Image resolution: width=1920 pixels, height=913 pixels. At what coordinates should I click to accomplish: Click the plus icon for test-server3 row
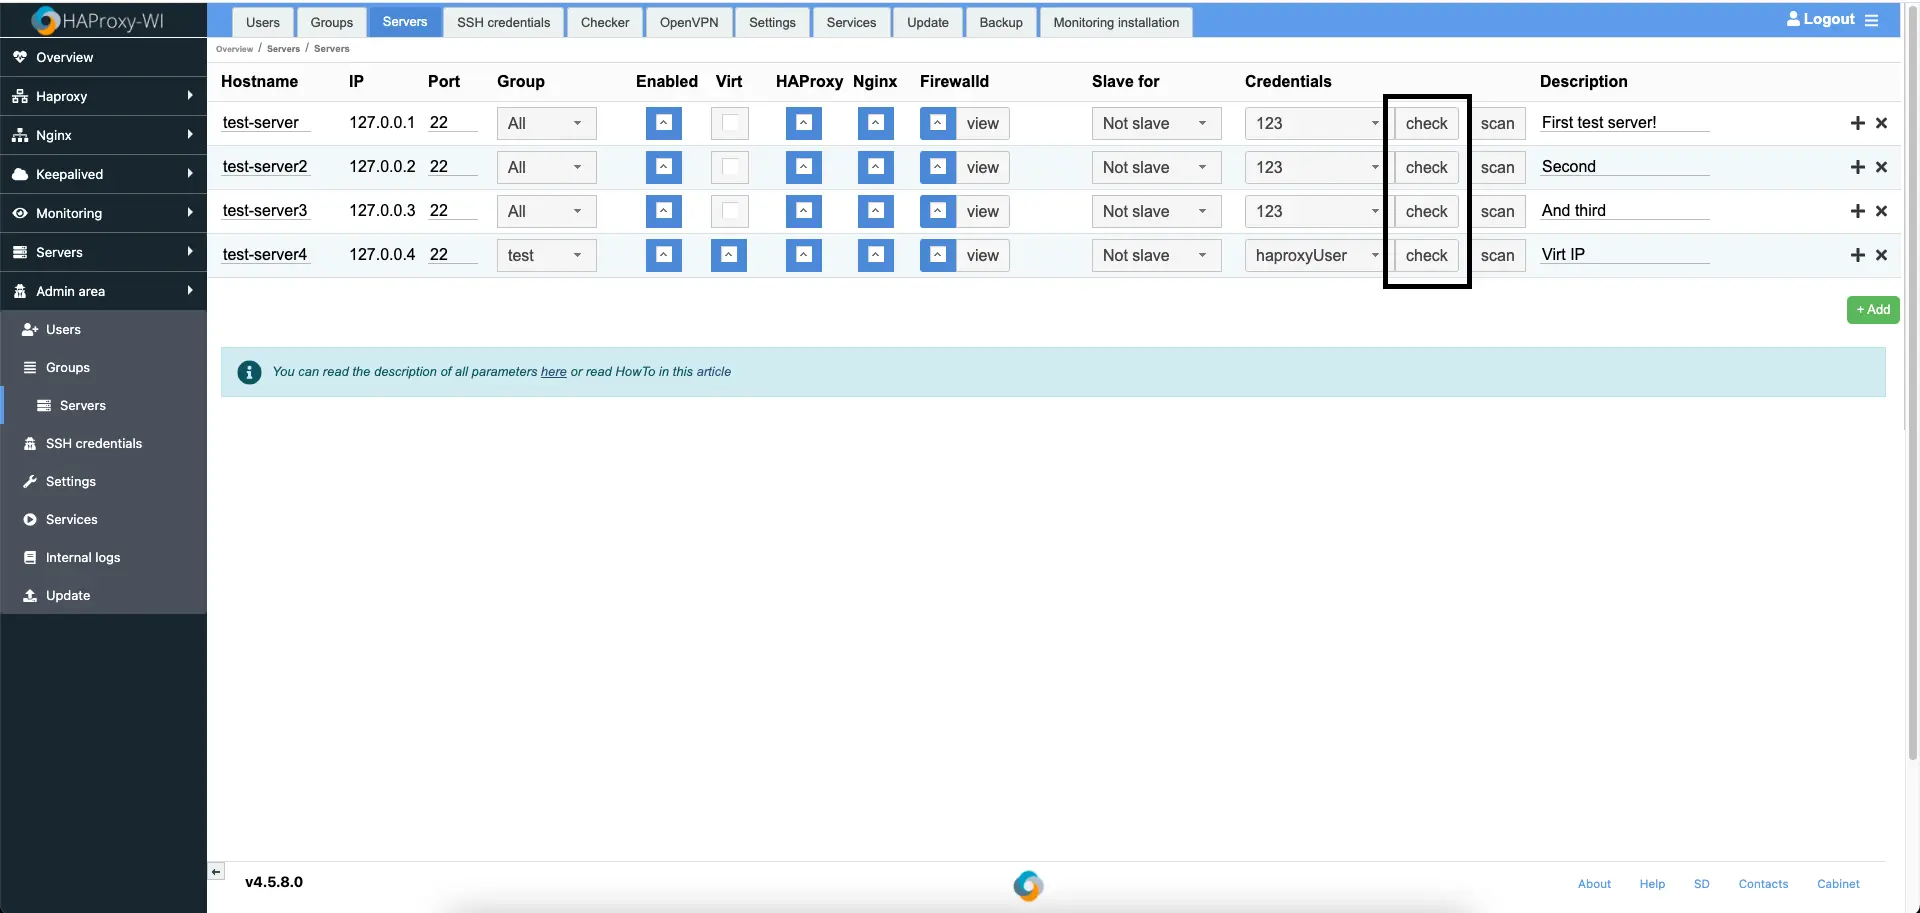[x=1857, y=211]
